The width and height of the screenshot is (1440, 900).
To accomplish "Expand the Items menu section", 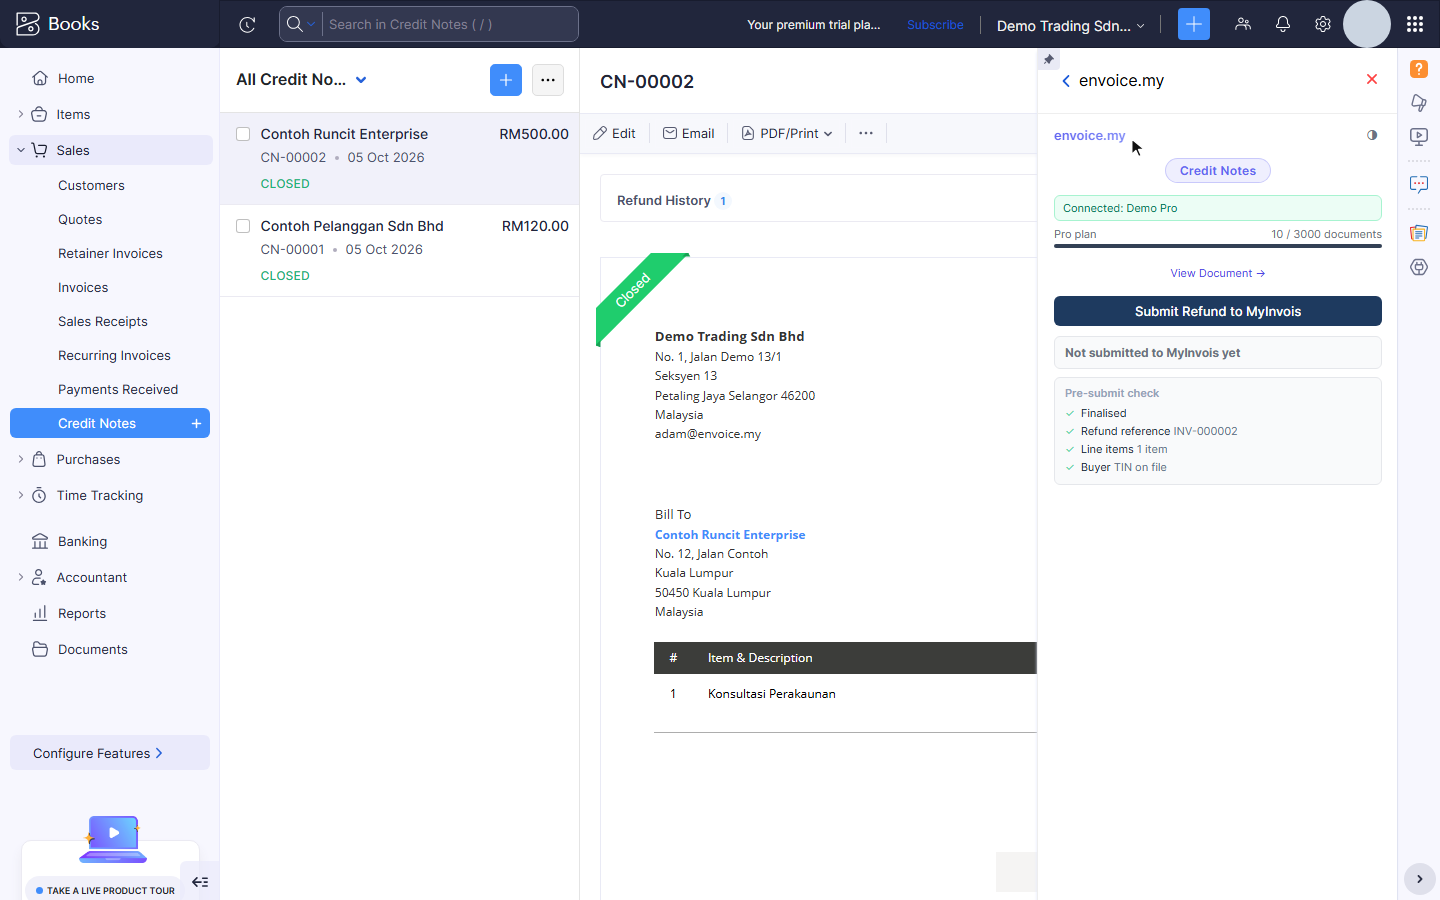I will tap(21, 114).
